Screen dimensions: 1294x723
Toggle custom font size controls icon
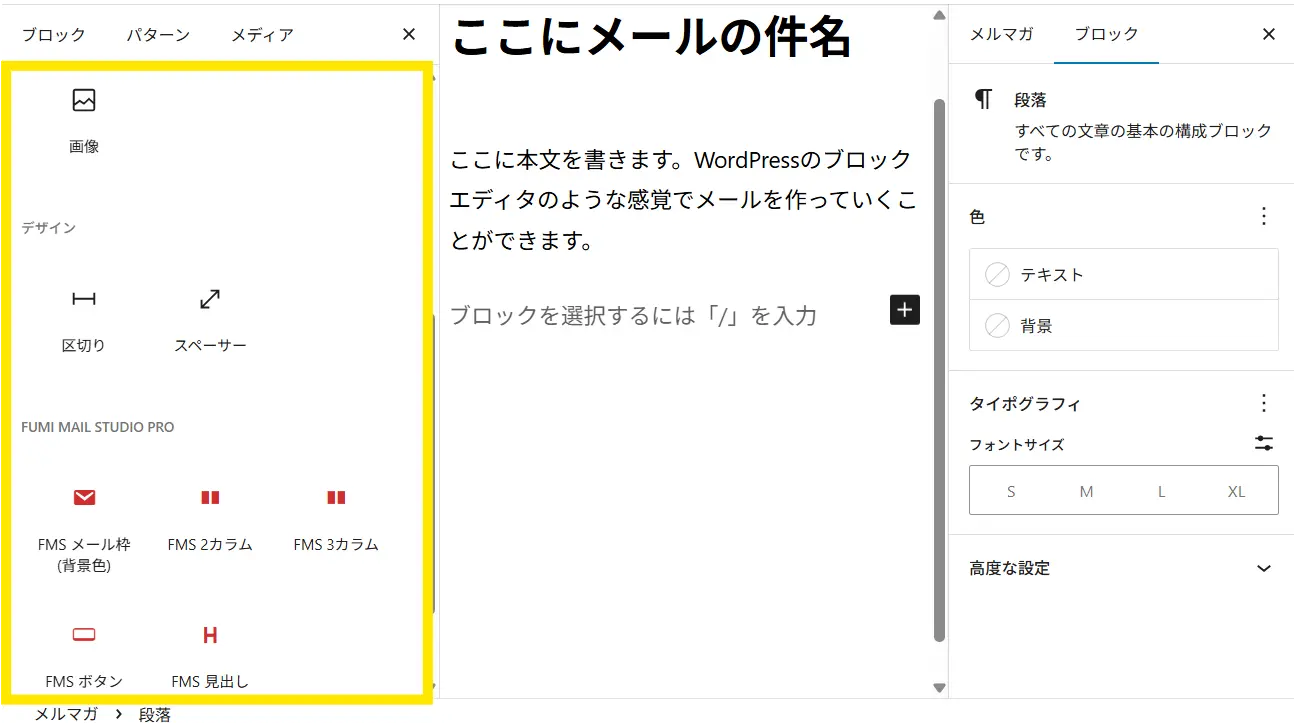tap(1264, 444)
